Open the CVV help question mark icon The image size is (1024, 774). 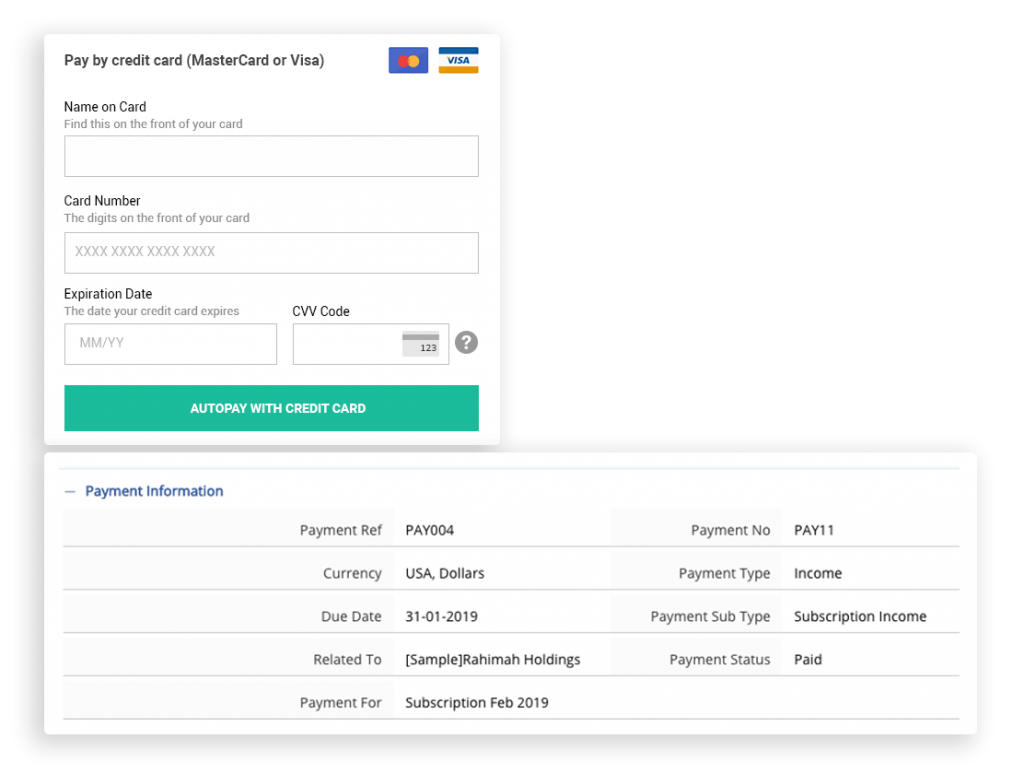(466, 342)
